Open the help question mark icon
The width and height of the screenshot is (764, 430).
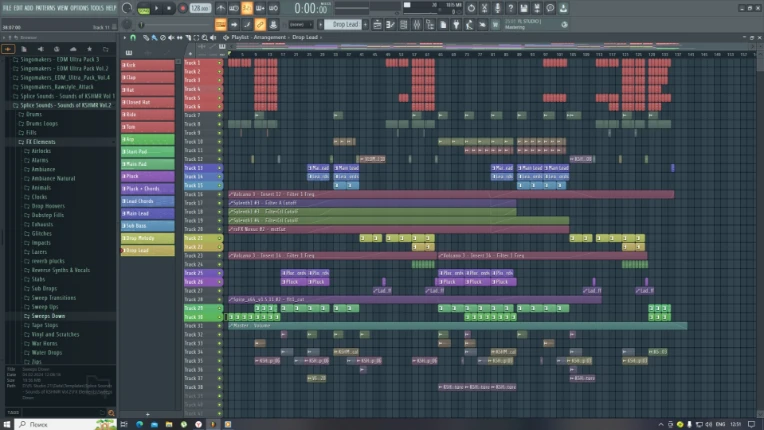tap(511, 8)
